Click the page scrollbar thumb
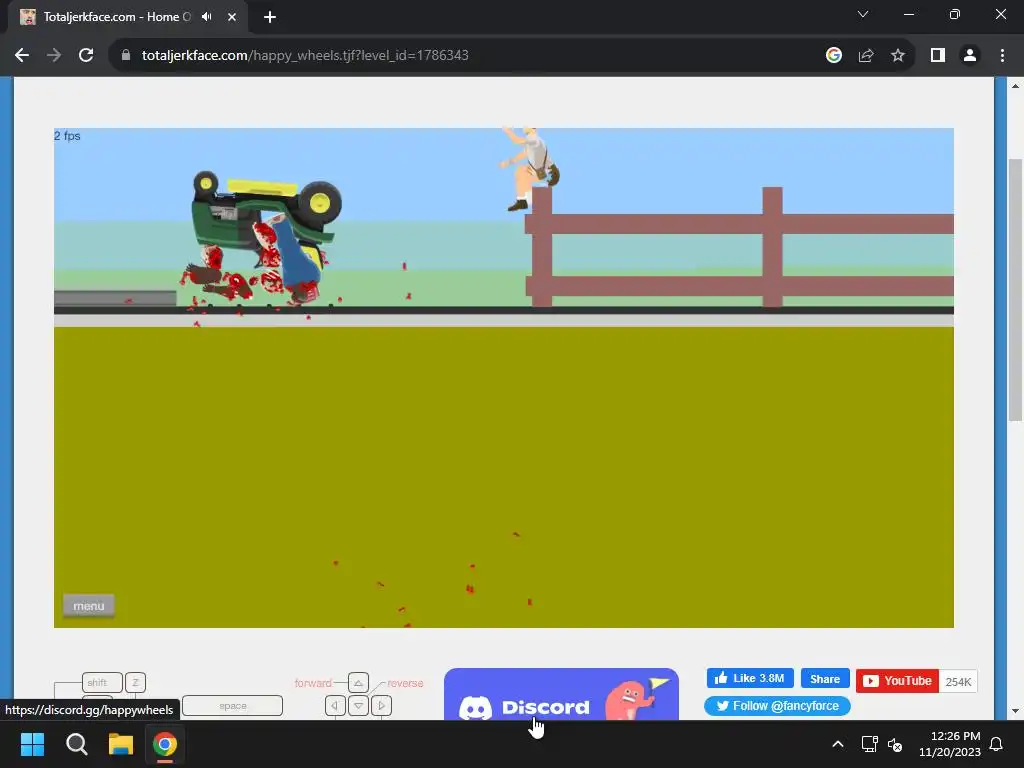The width and height of the screenshot is (1024, 768). click(1015, 290)
